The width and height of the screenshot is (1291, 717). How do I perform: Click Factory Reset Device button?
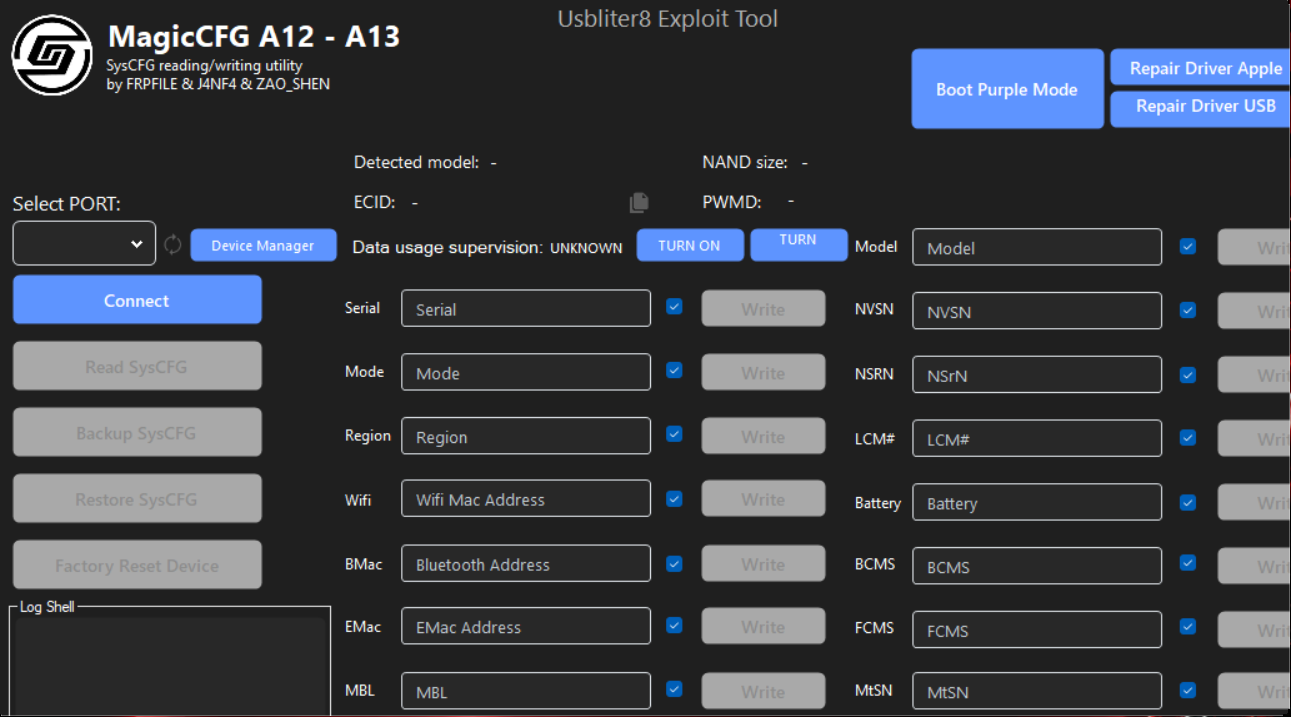(137, 565)
